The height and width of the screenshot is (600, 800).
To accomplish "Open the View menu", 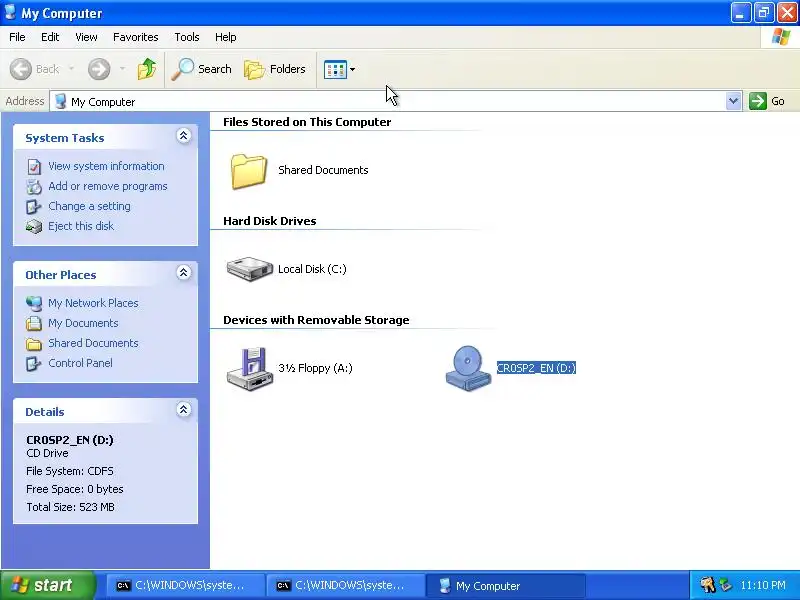I will [86, 37].
